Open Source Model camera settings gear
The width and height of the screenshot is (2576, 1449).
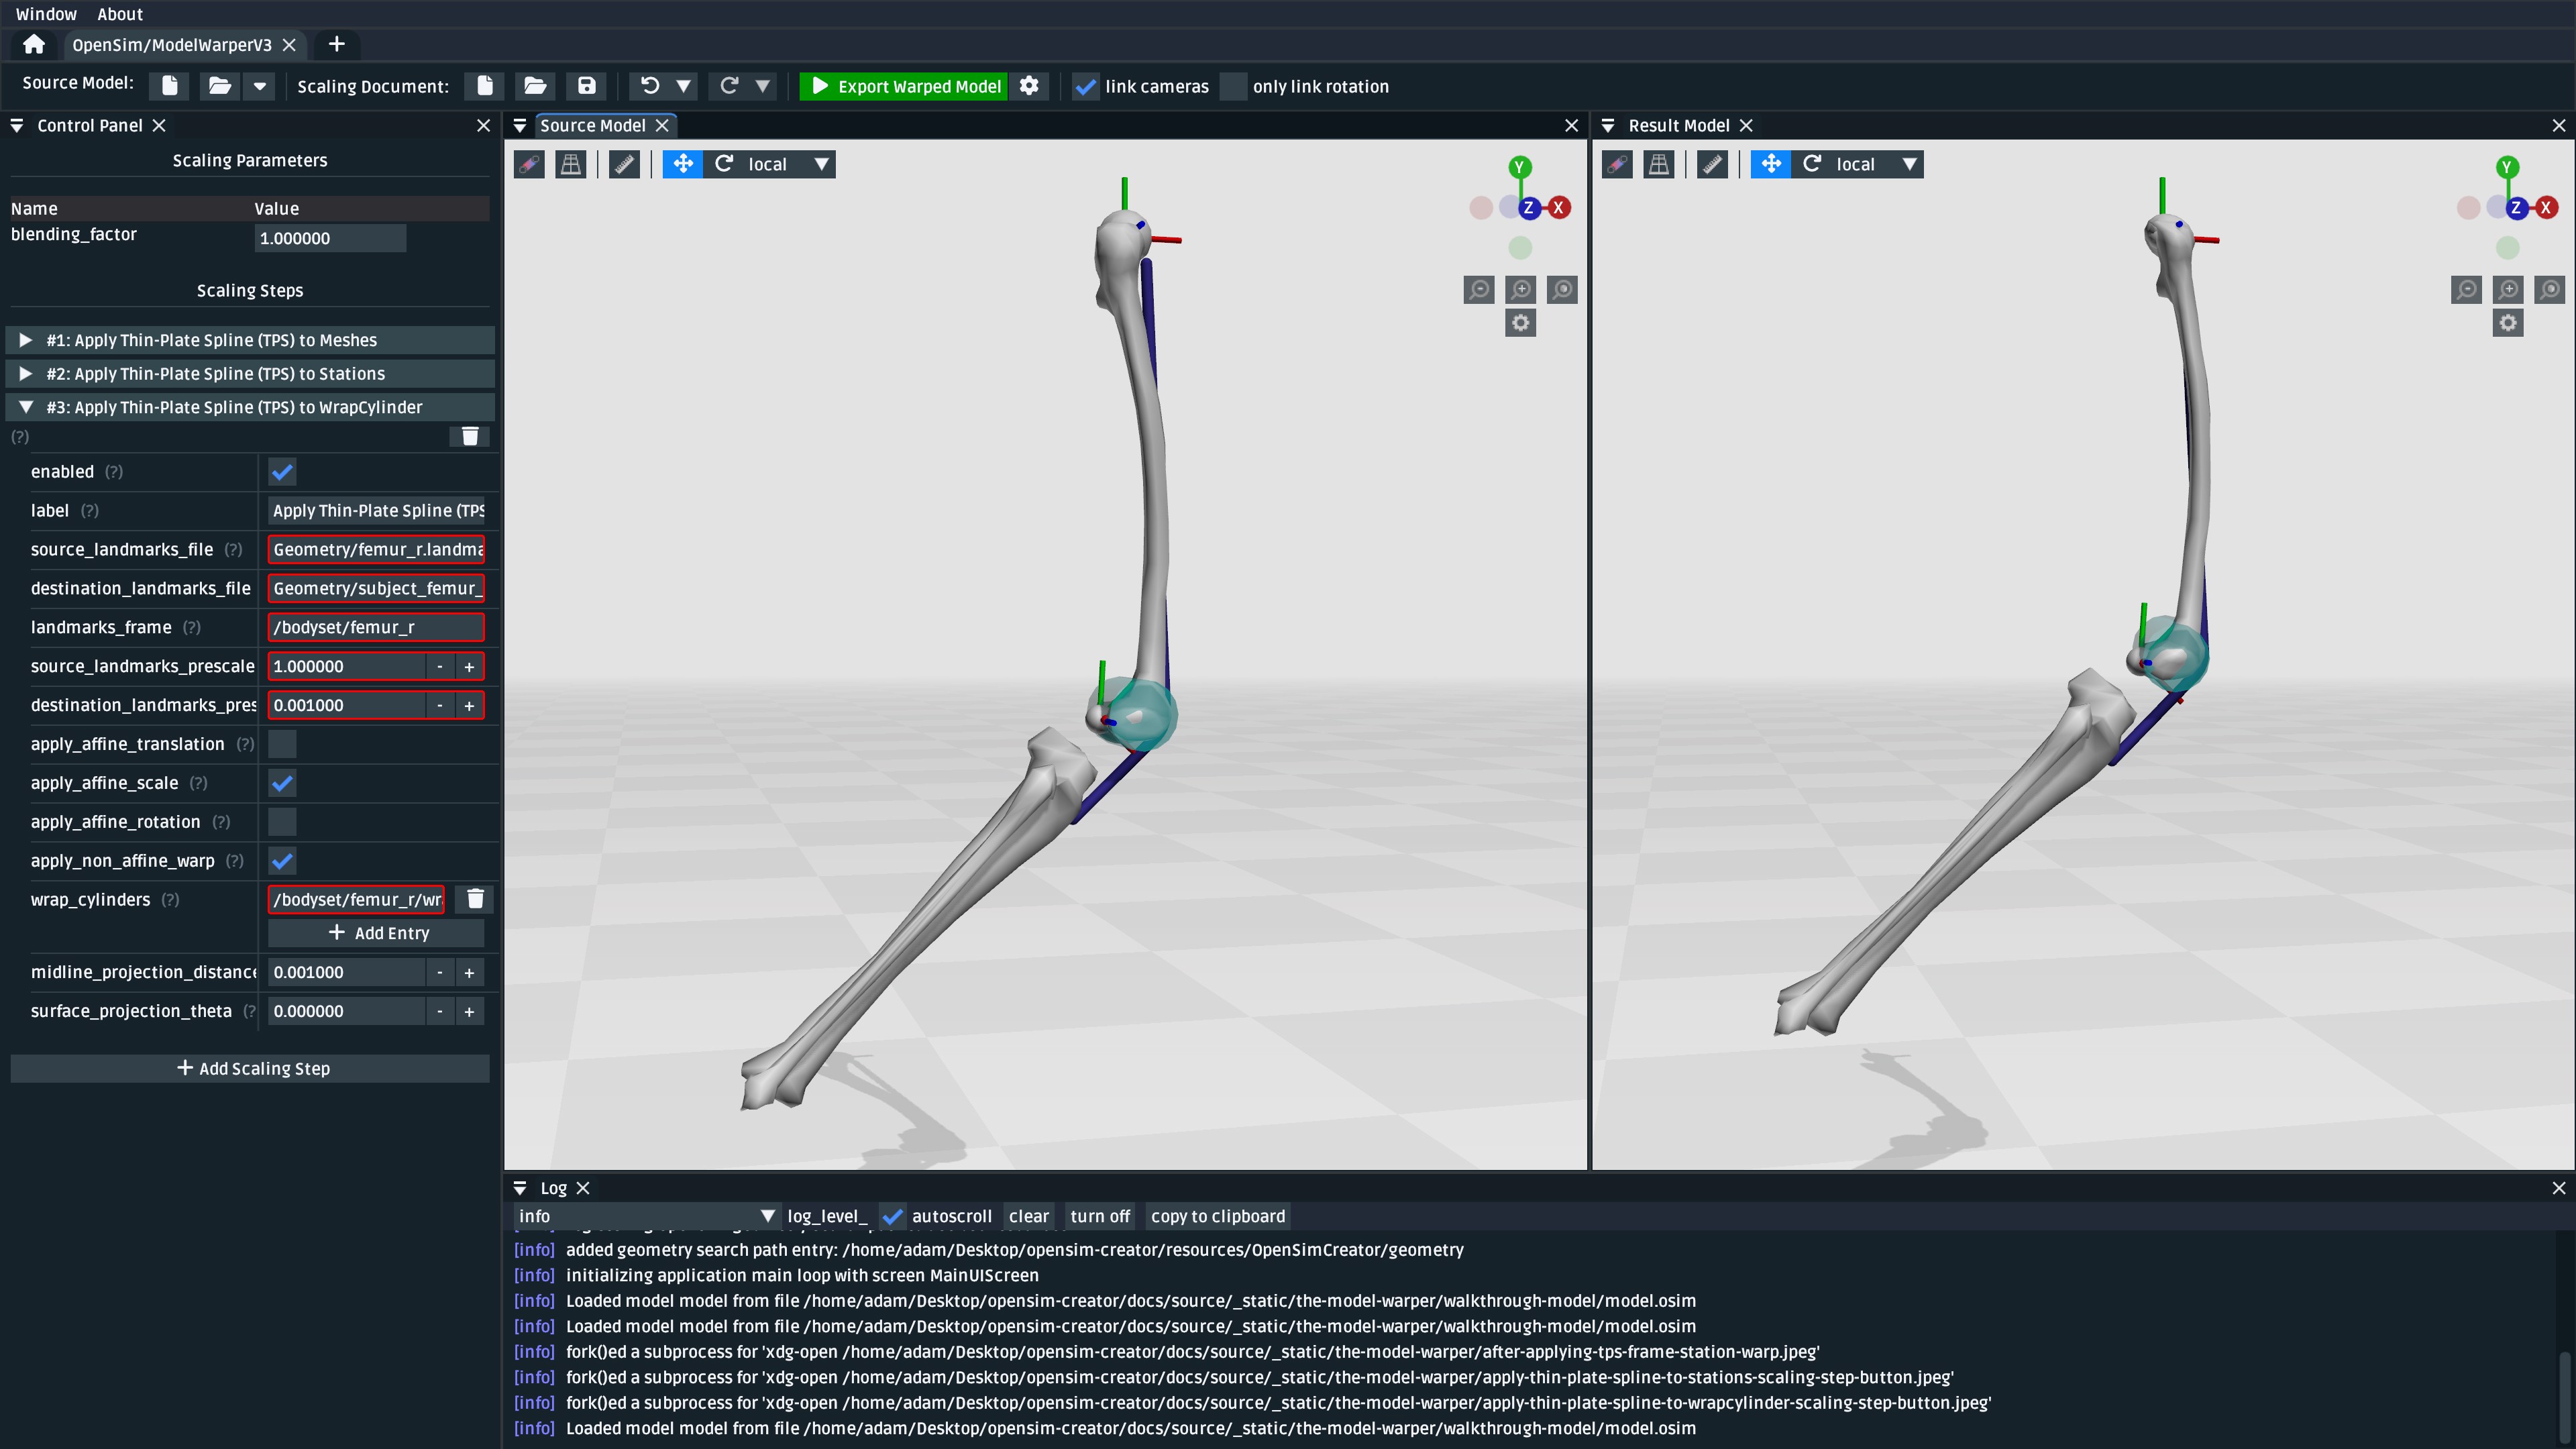click(1521, 323)
